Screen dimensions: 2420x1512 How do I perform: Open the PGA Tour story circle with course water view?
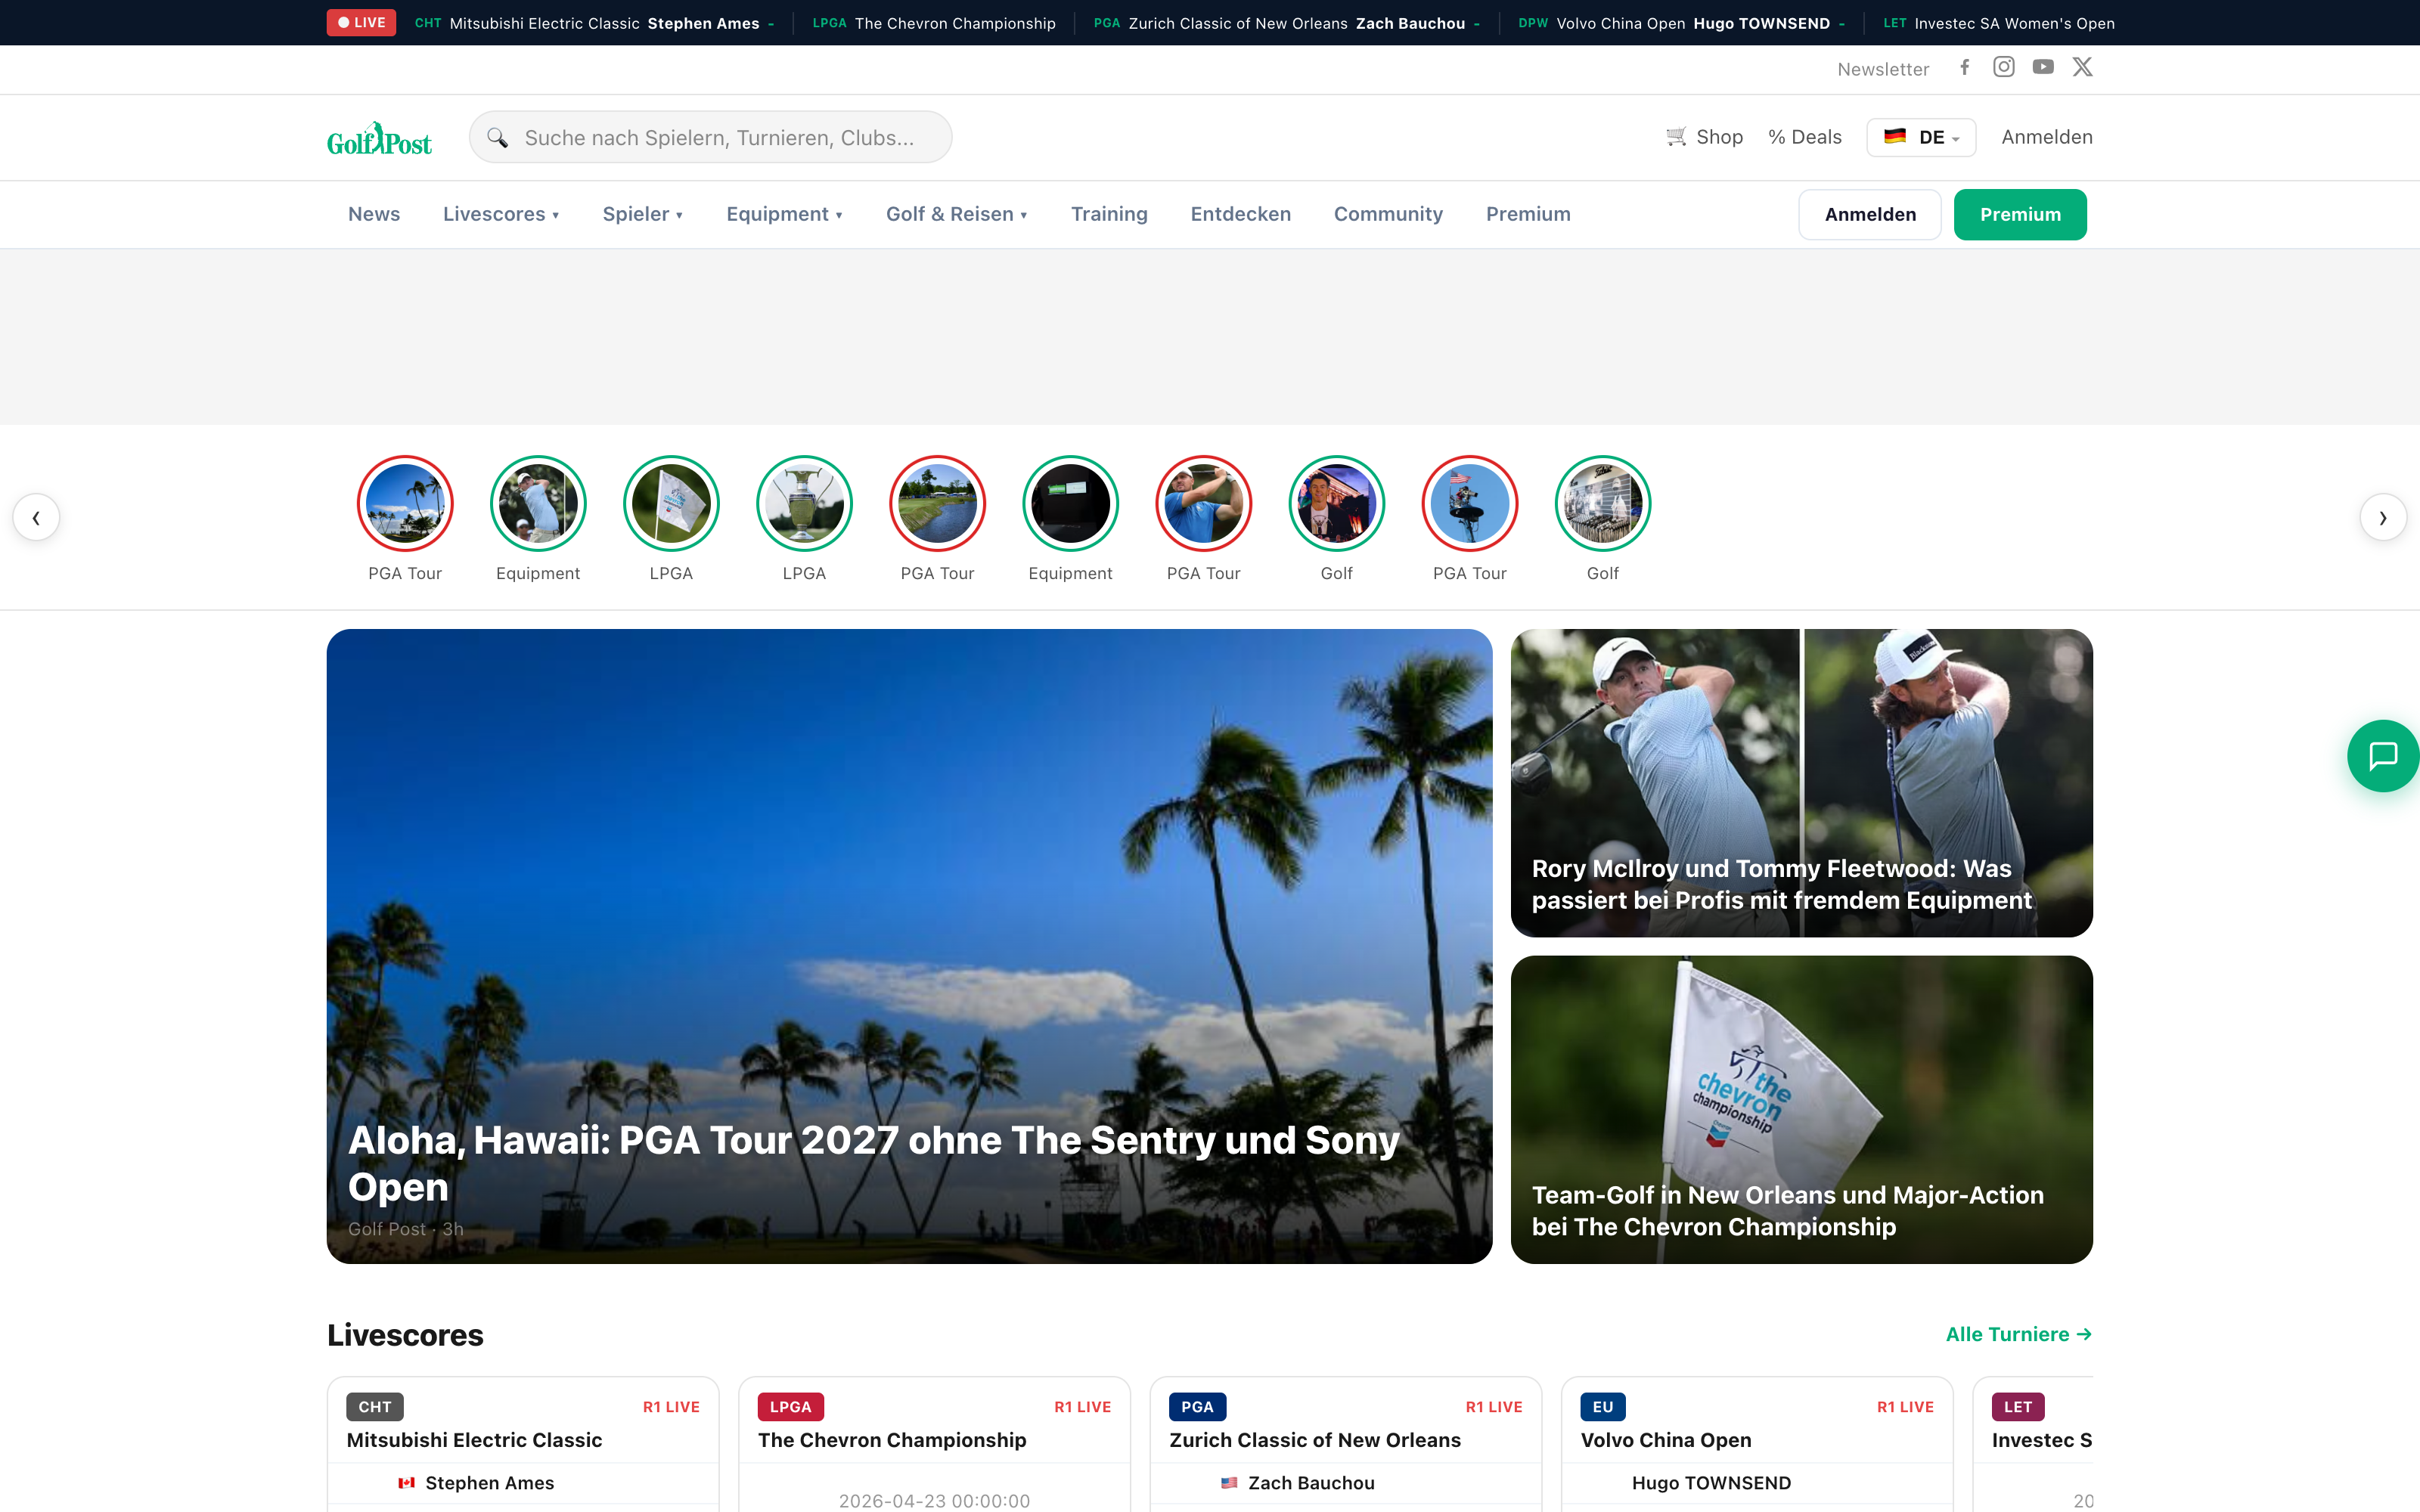coord(937,504)
